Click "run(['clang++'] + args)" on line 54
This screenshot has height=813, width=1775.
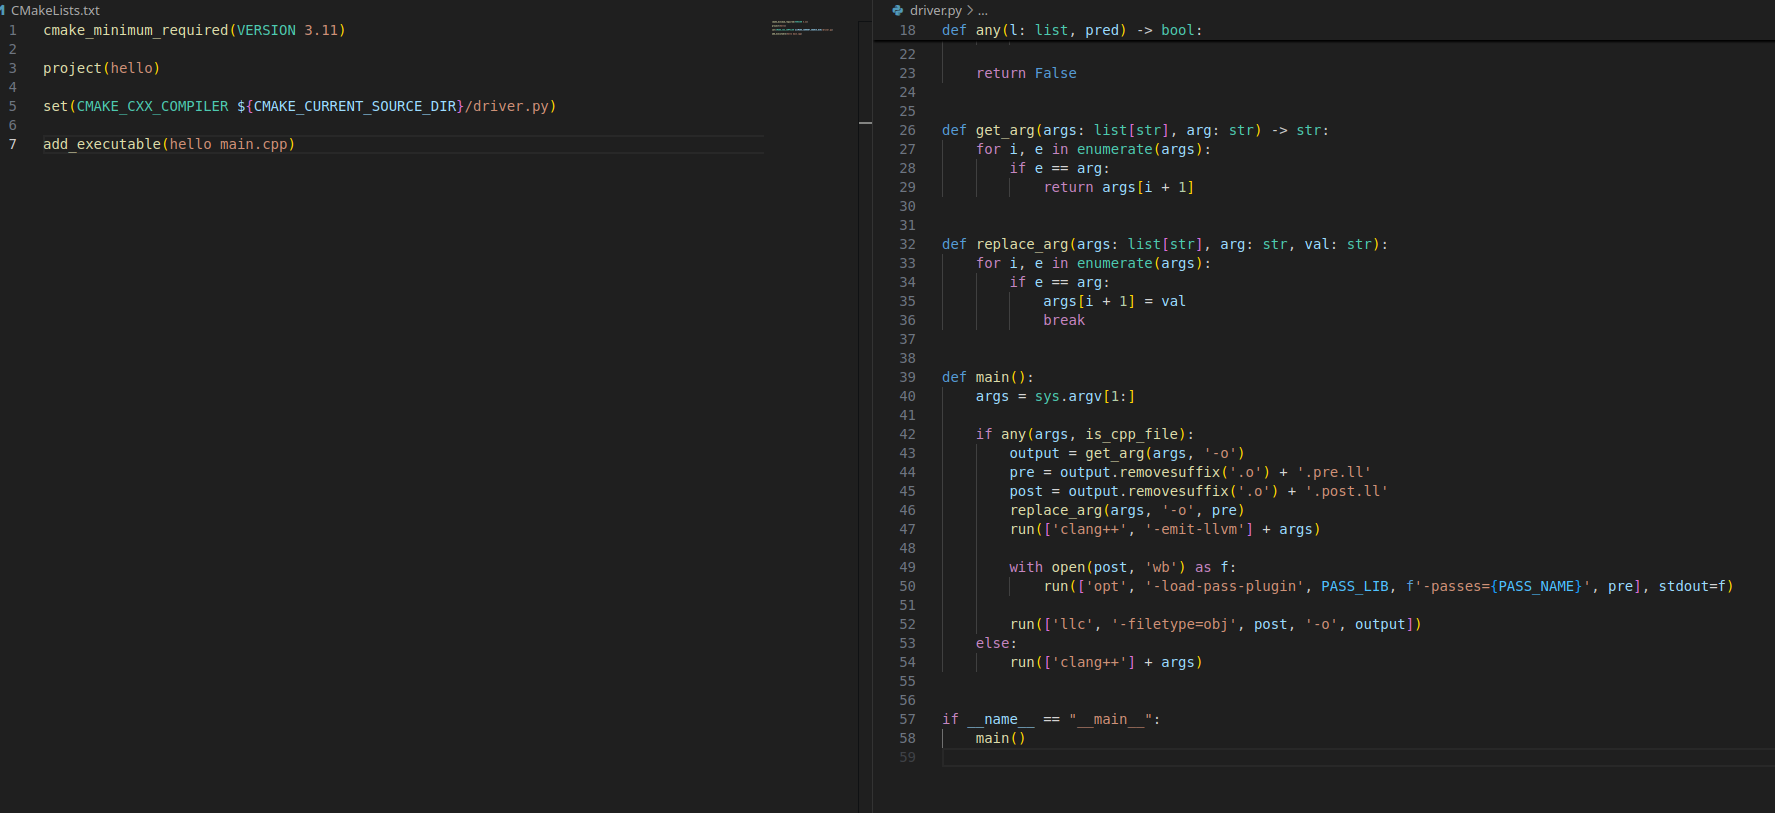[1106, 662]
